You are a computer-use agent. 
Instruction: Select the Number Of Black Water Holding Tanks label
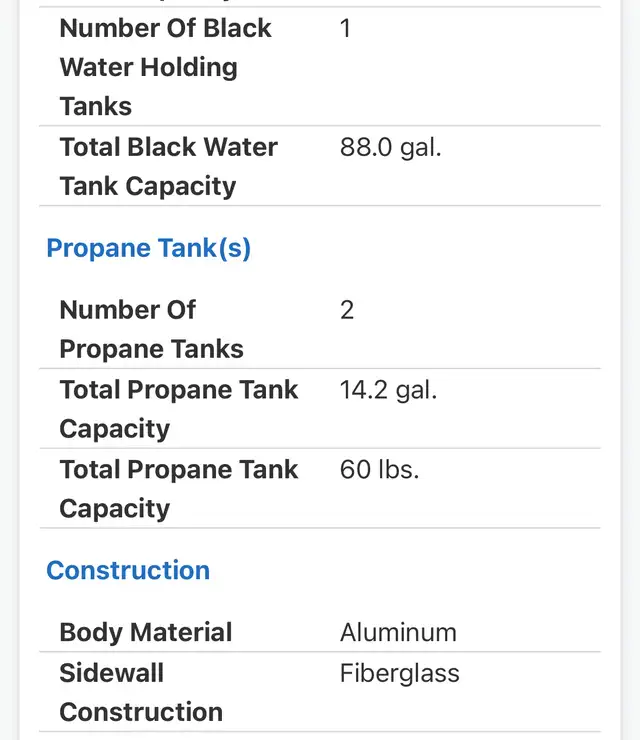(165, 67)
